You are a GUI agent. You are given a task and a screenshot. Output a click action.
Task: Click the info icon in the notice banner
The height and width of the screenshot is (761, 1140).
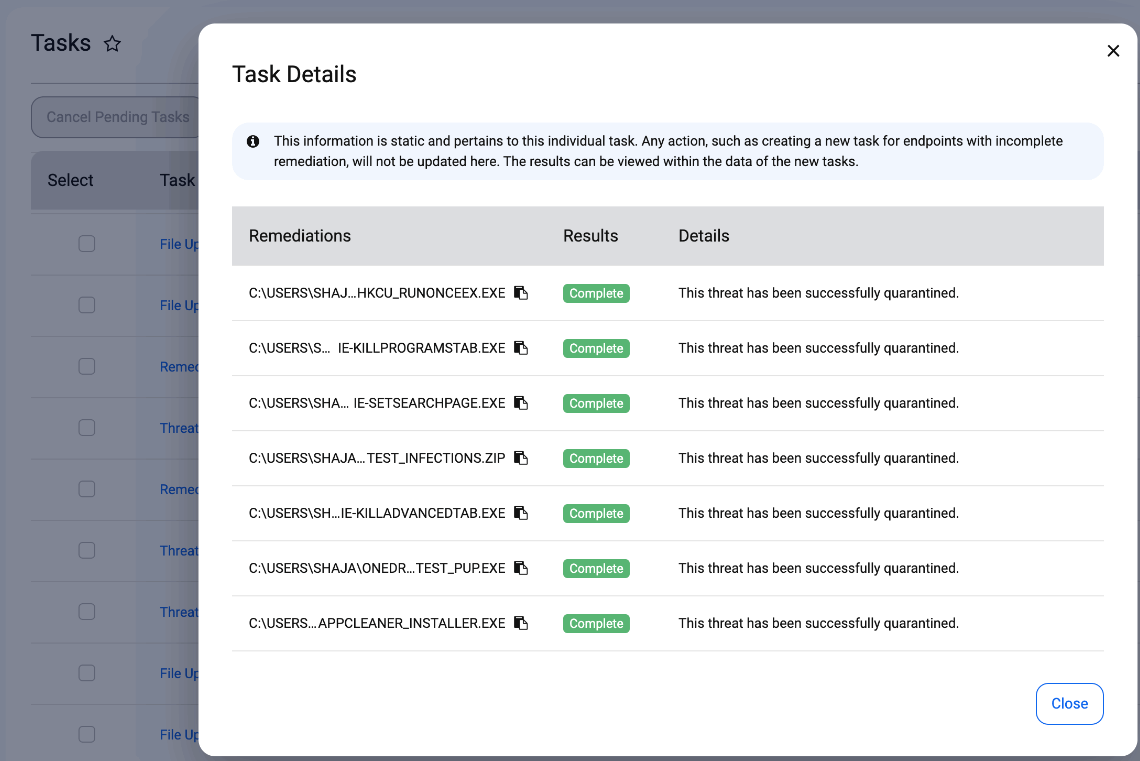tap(253, 141)
